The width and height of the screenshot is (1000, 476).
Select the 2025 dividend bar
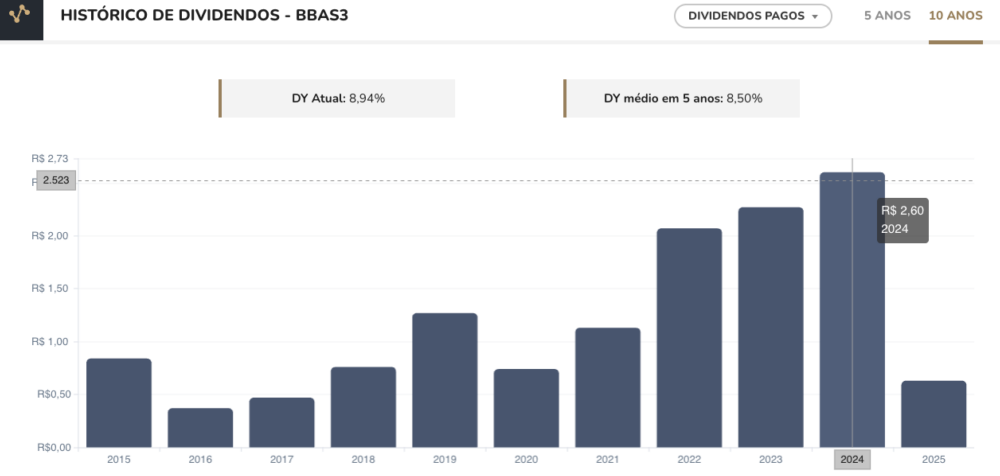click(934, 414)
